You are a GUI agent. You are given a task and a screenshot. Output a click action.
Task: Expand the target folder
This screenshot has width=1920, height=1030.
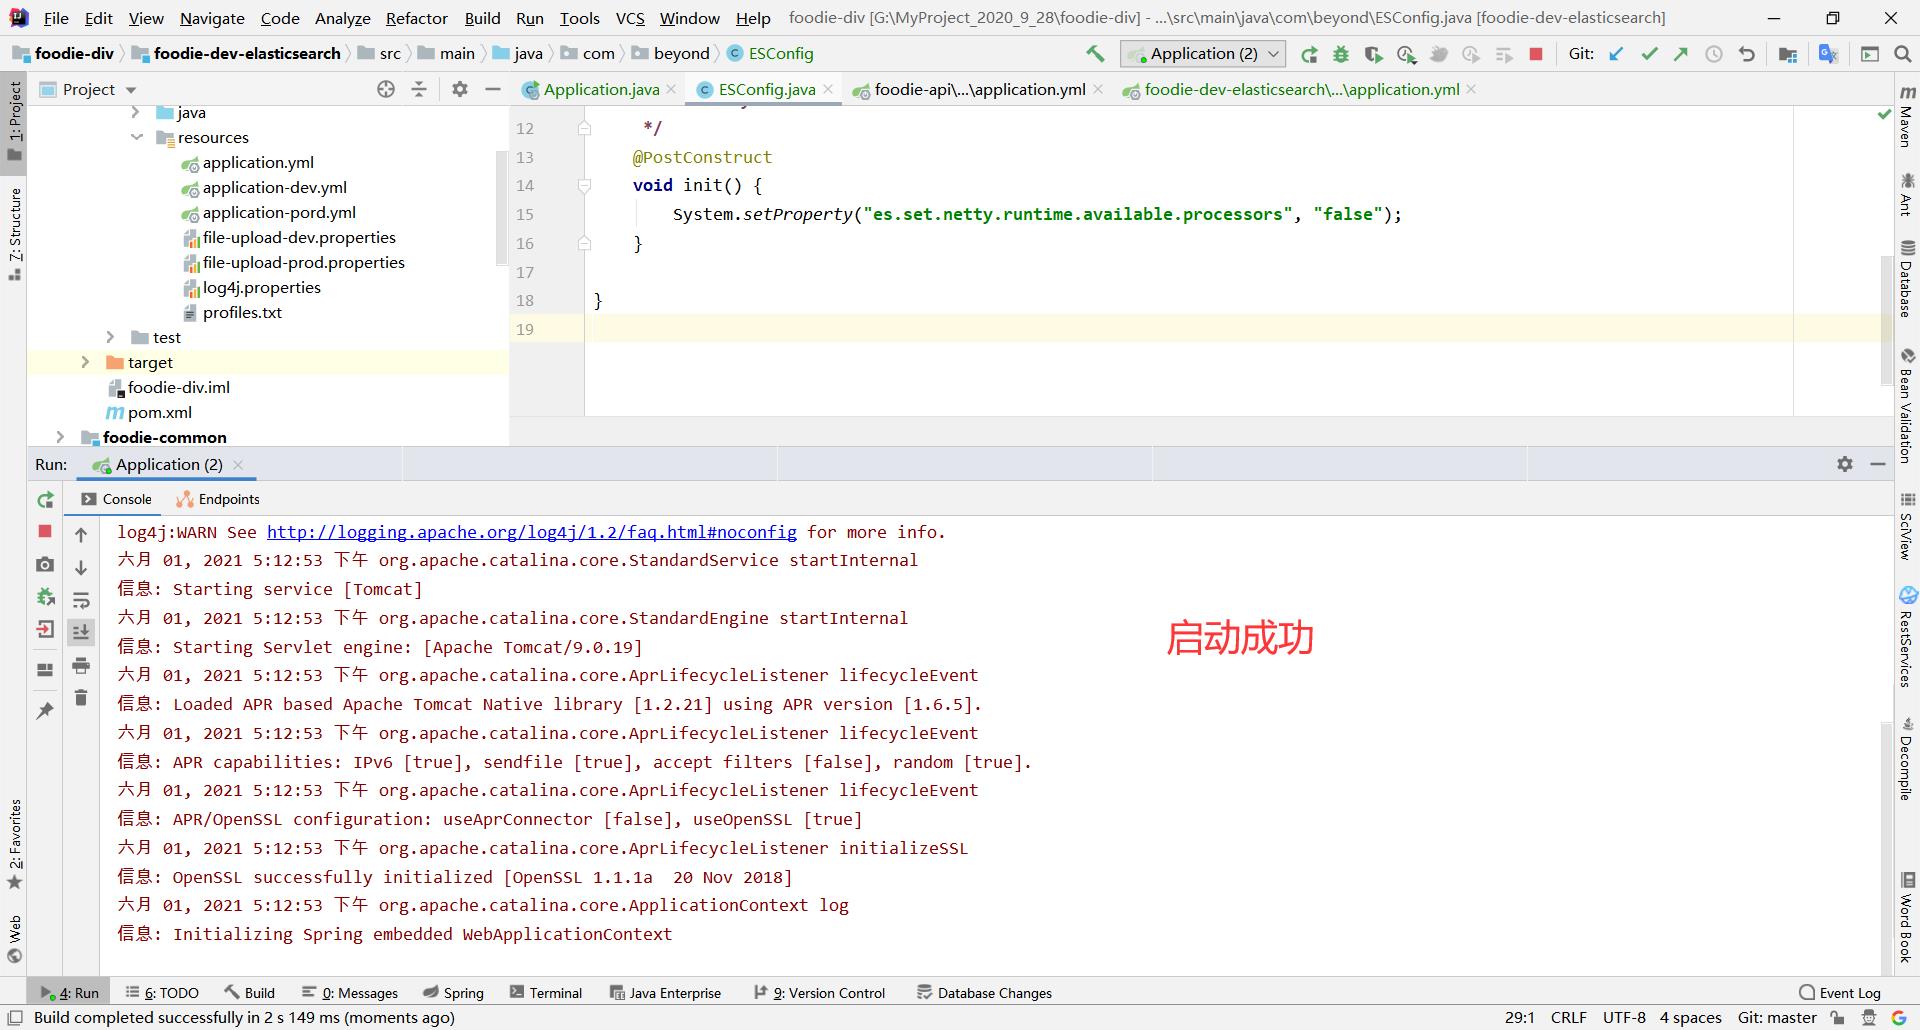(x=85, y=362)
